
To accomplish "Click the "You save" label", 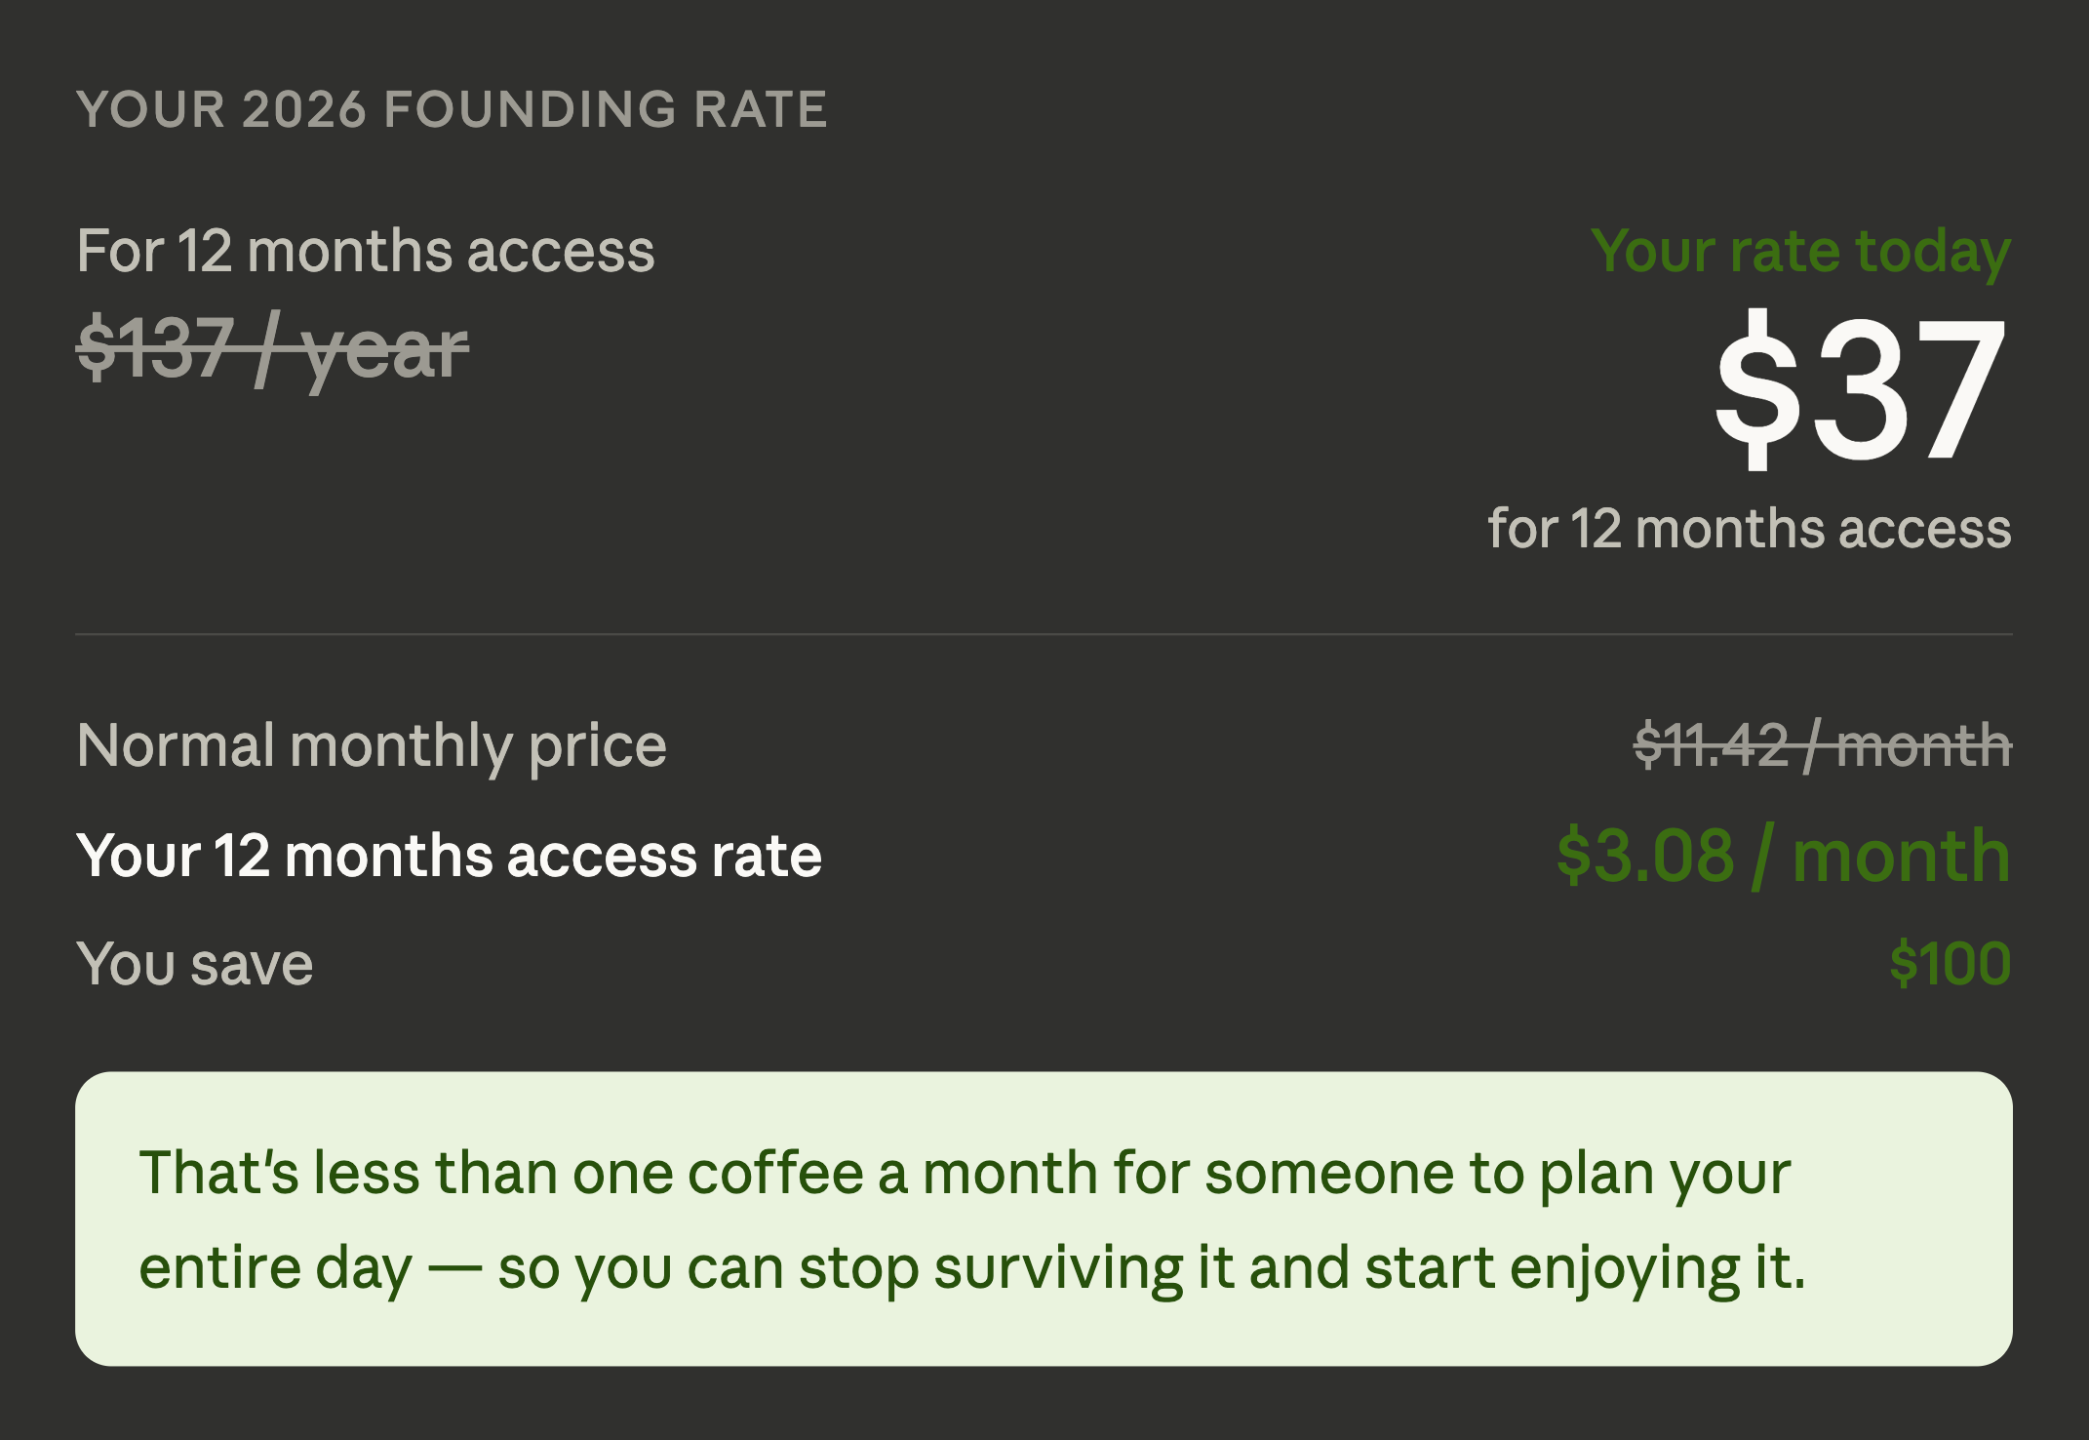I will [x=195, y=964].
